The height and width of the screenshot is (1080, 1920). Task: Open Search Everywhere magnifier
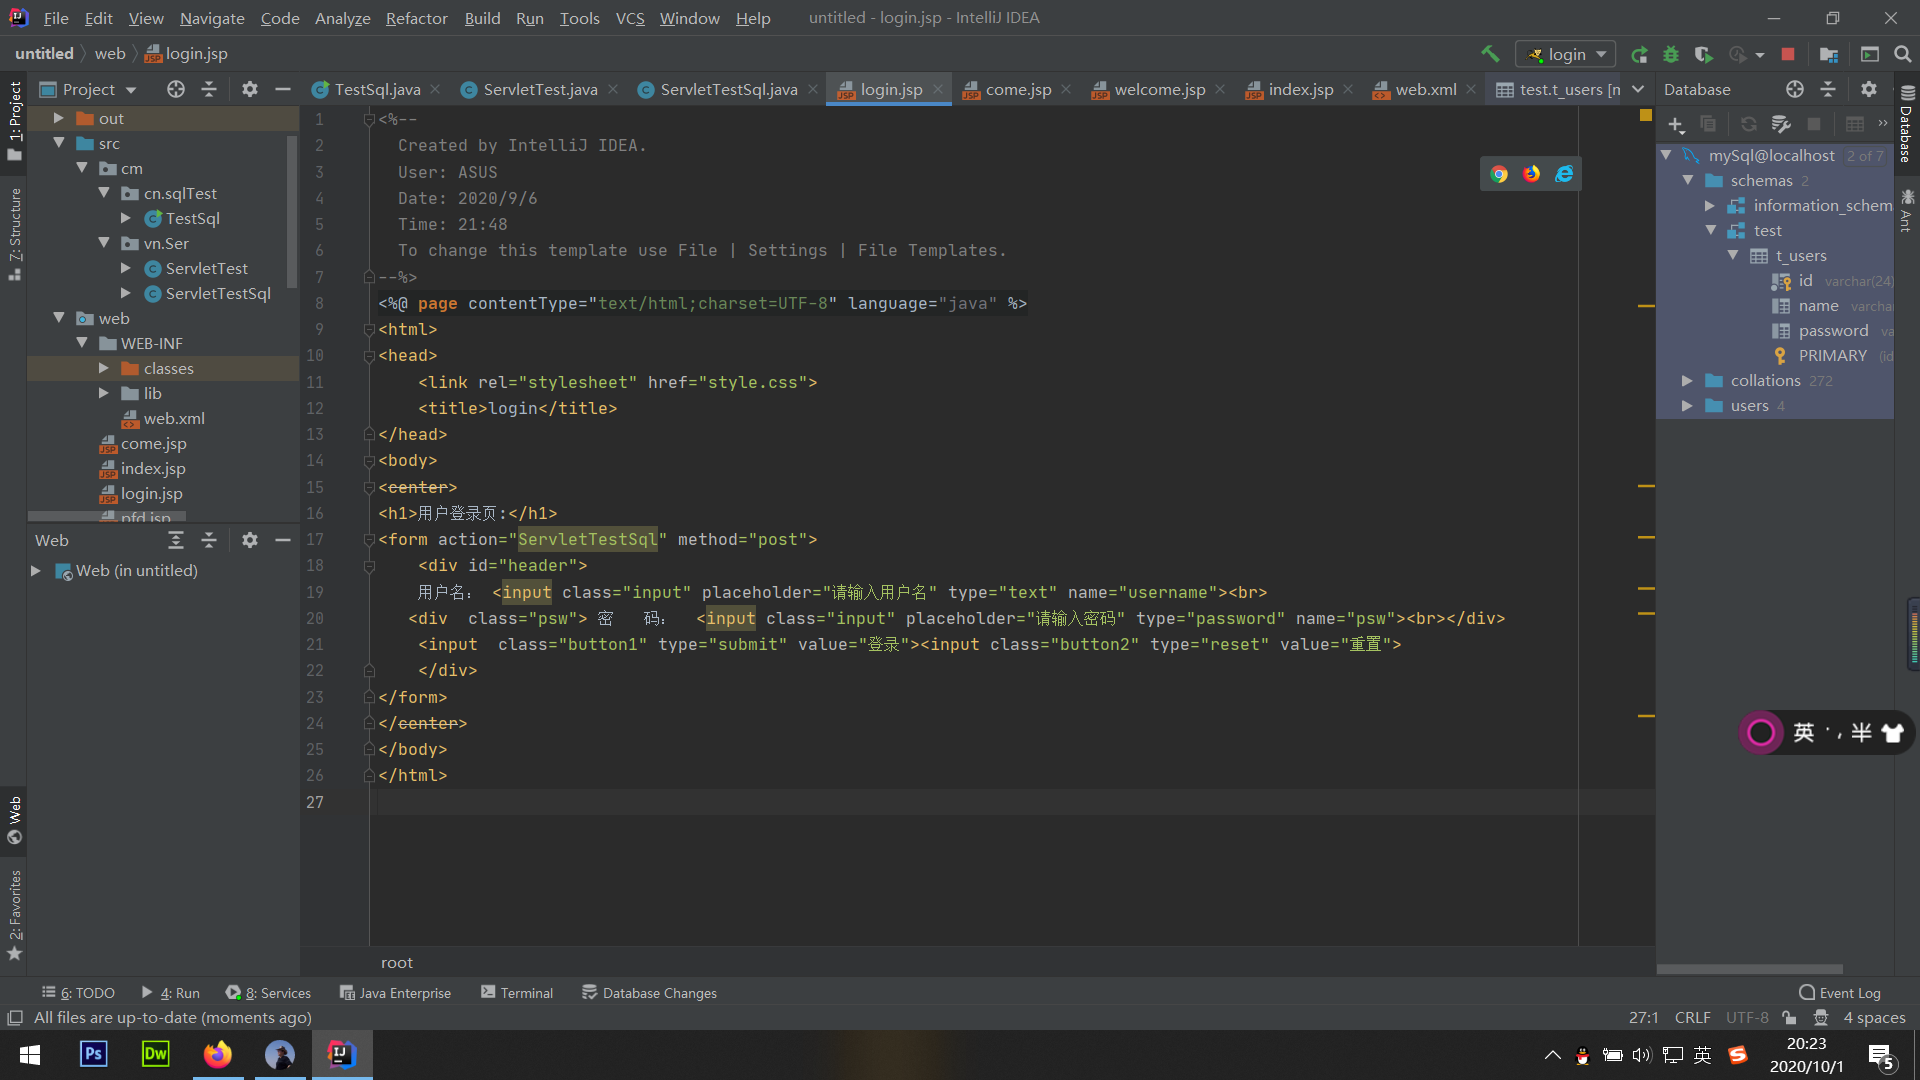(1903, 54)
